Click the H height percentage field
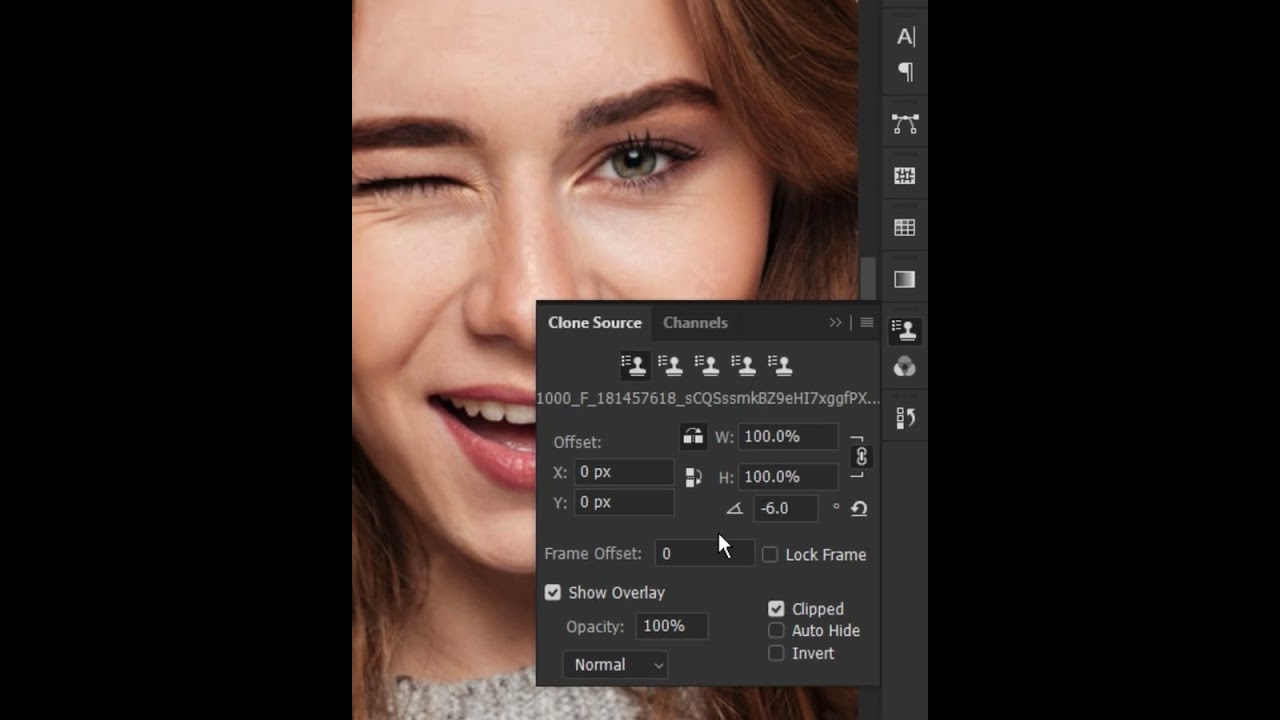 point(788,477)
